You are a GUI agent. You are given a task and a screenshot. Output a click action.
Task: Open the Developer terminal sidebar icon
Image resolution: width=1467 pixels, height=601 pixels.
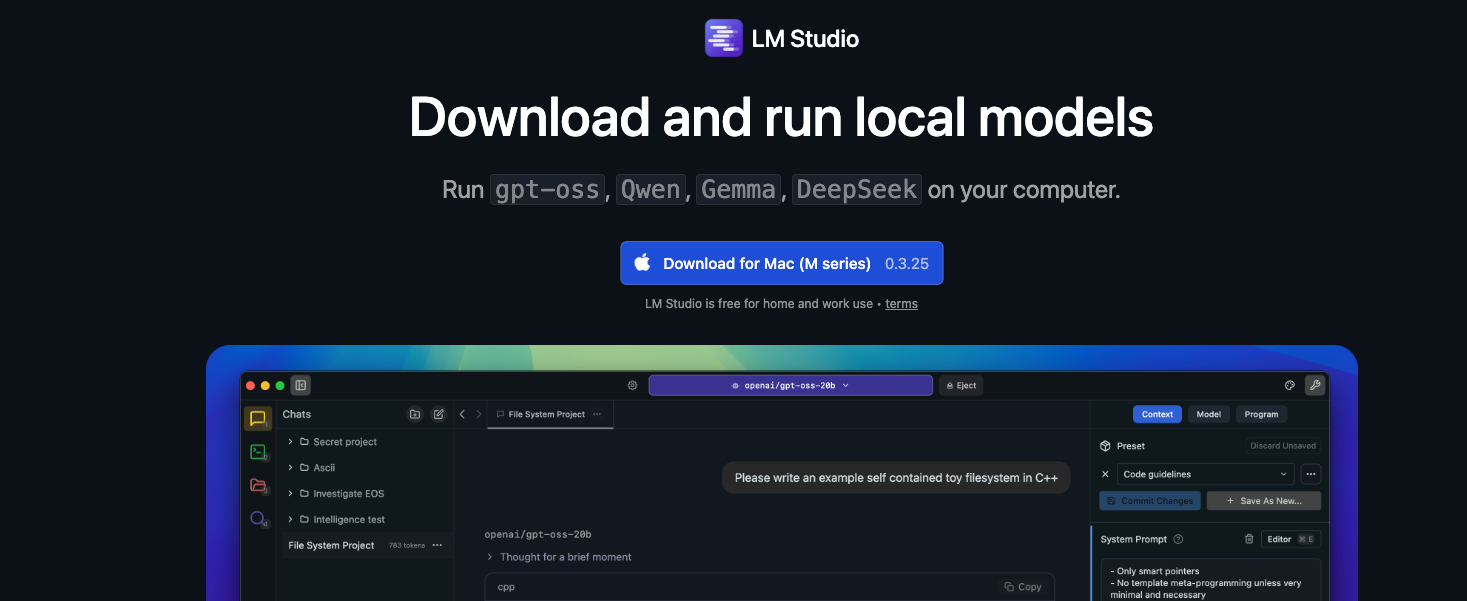[x=257, y=452]
